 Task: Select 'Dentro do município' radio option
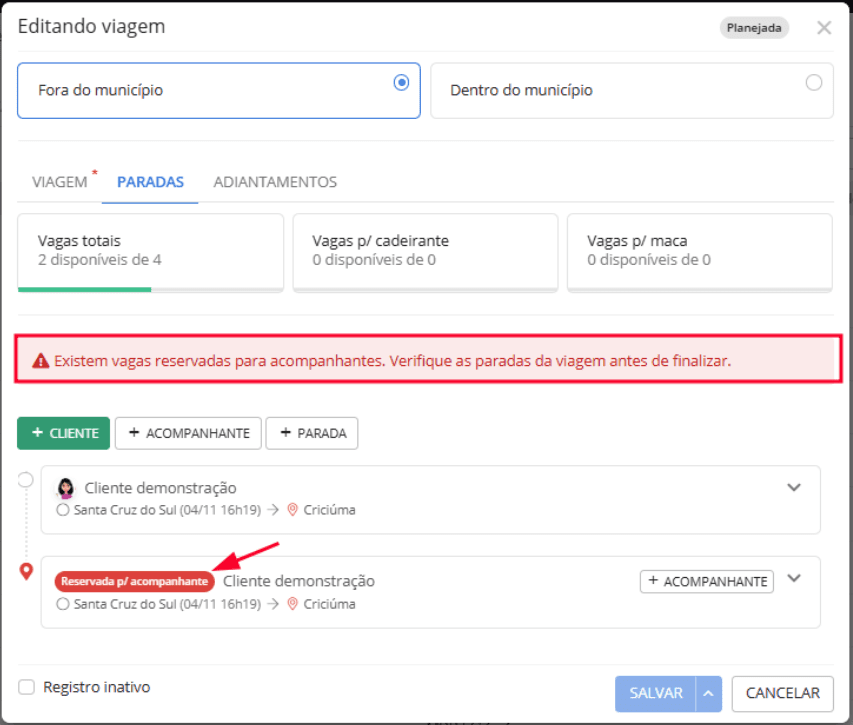pyautogui.click(x=814, y=83)
